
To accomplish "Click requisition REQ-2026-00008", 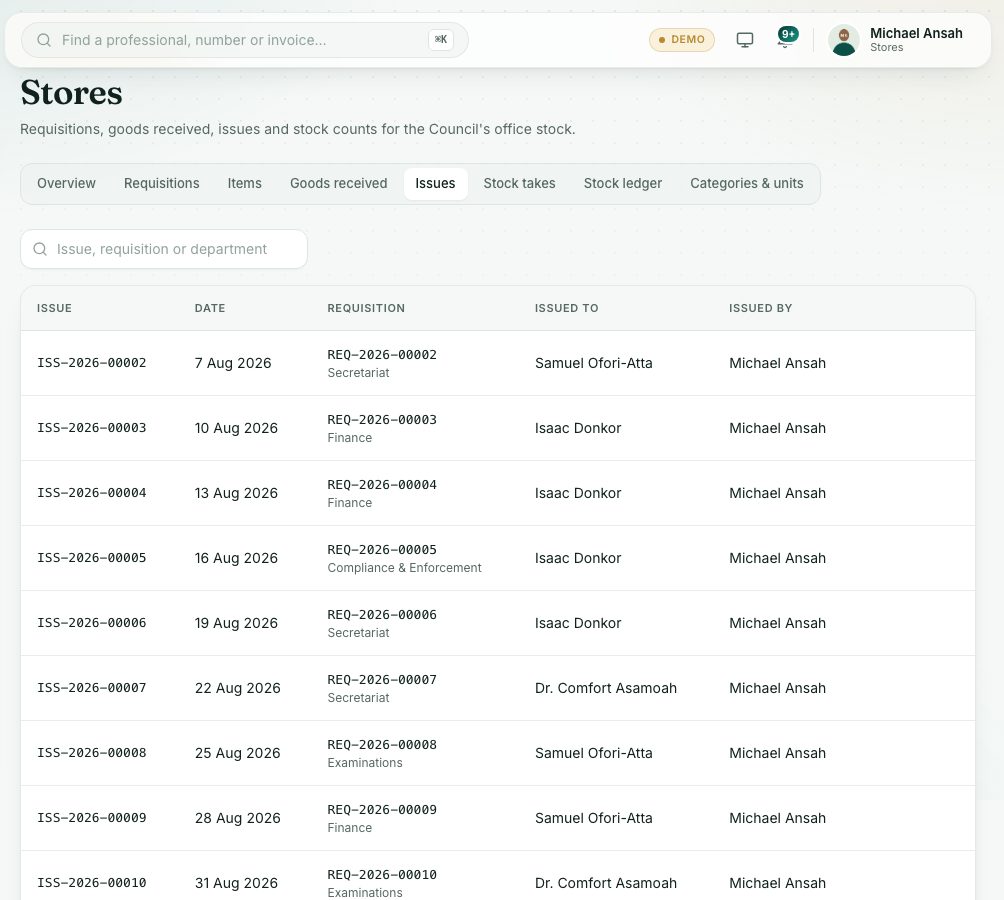I will 382,744.
